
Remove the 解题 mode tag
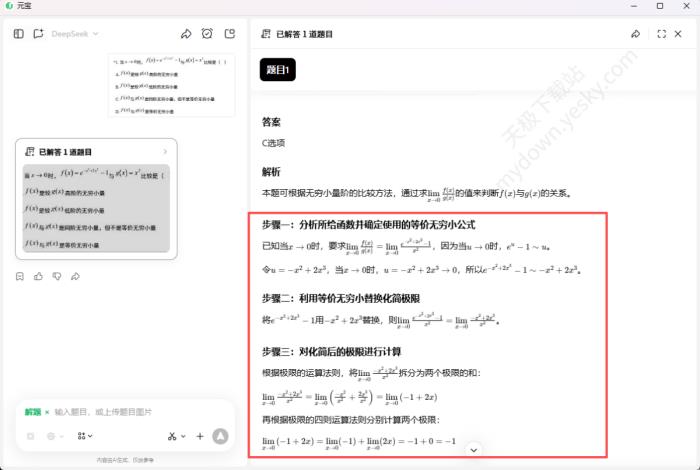47,412
